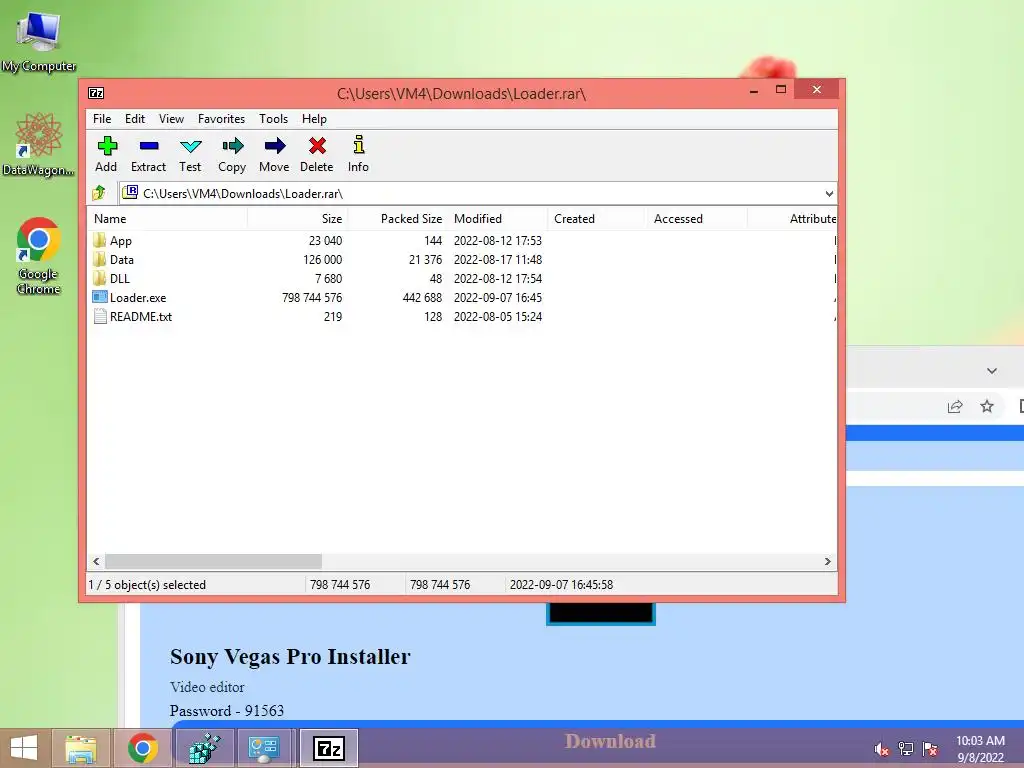
Task: Click the Action Center flag icon
Action: click(930, 749)
